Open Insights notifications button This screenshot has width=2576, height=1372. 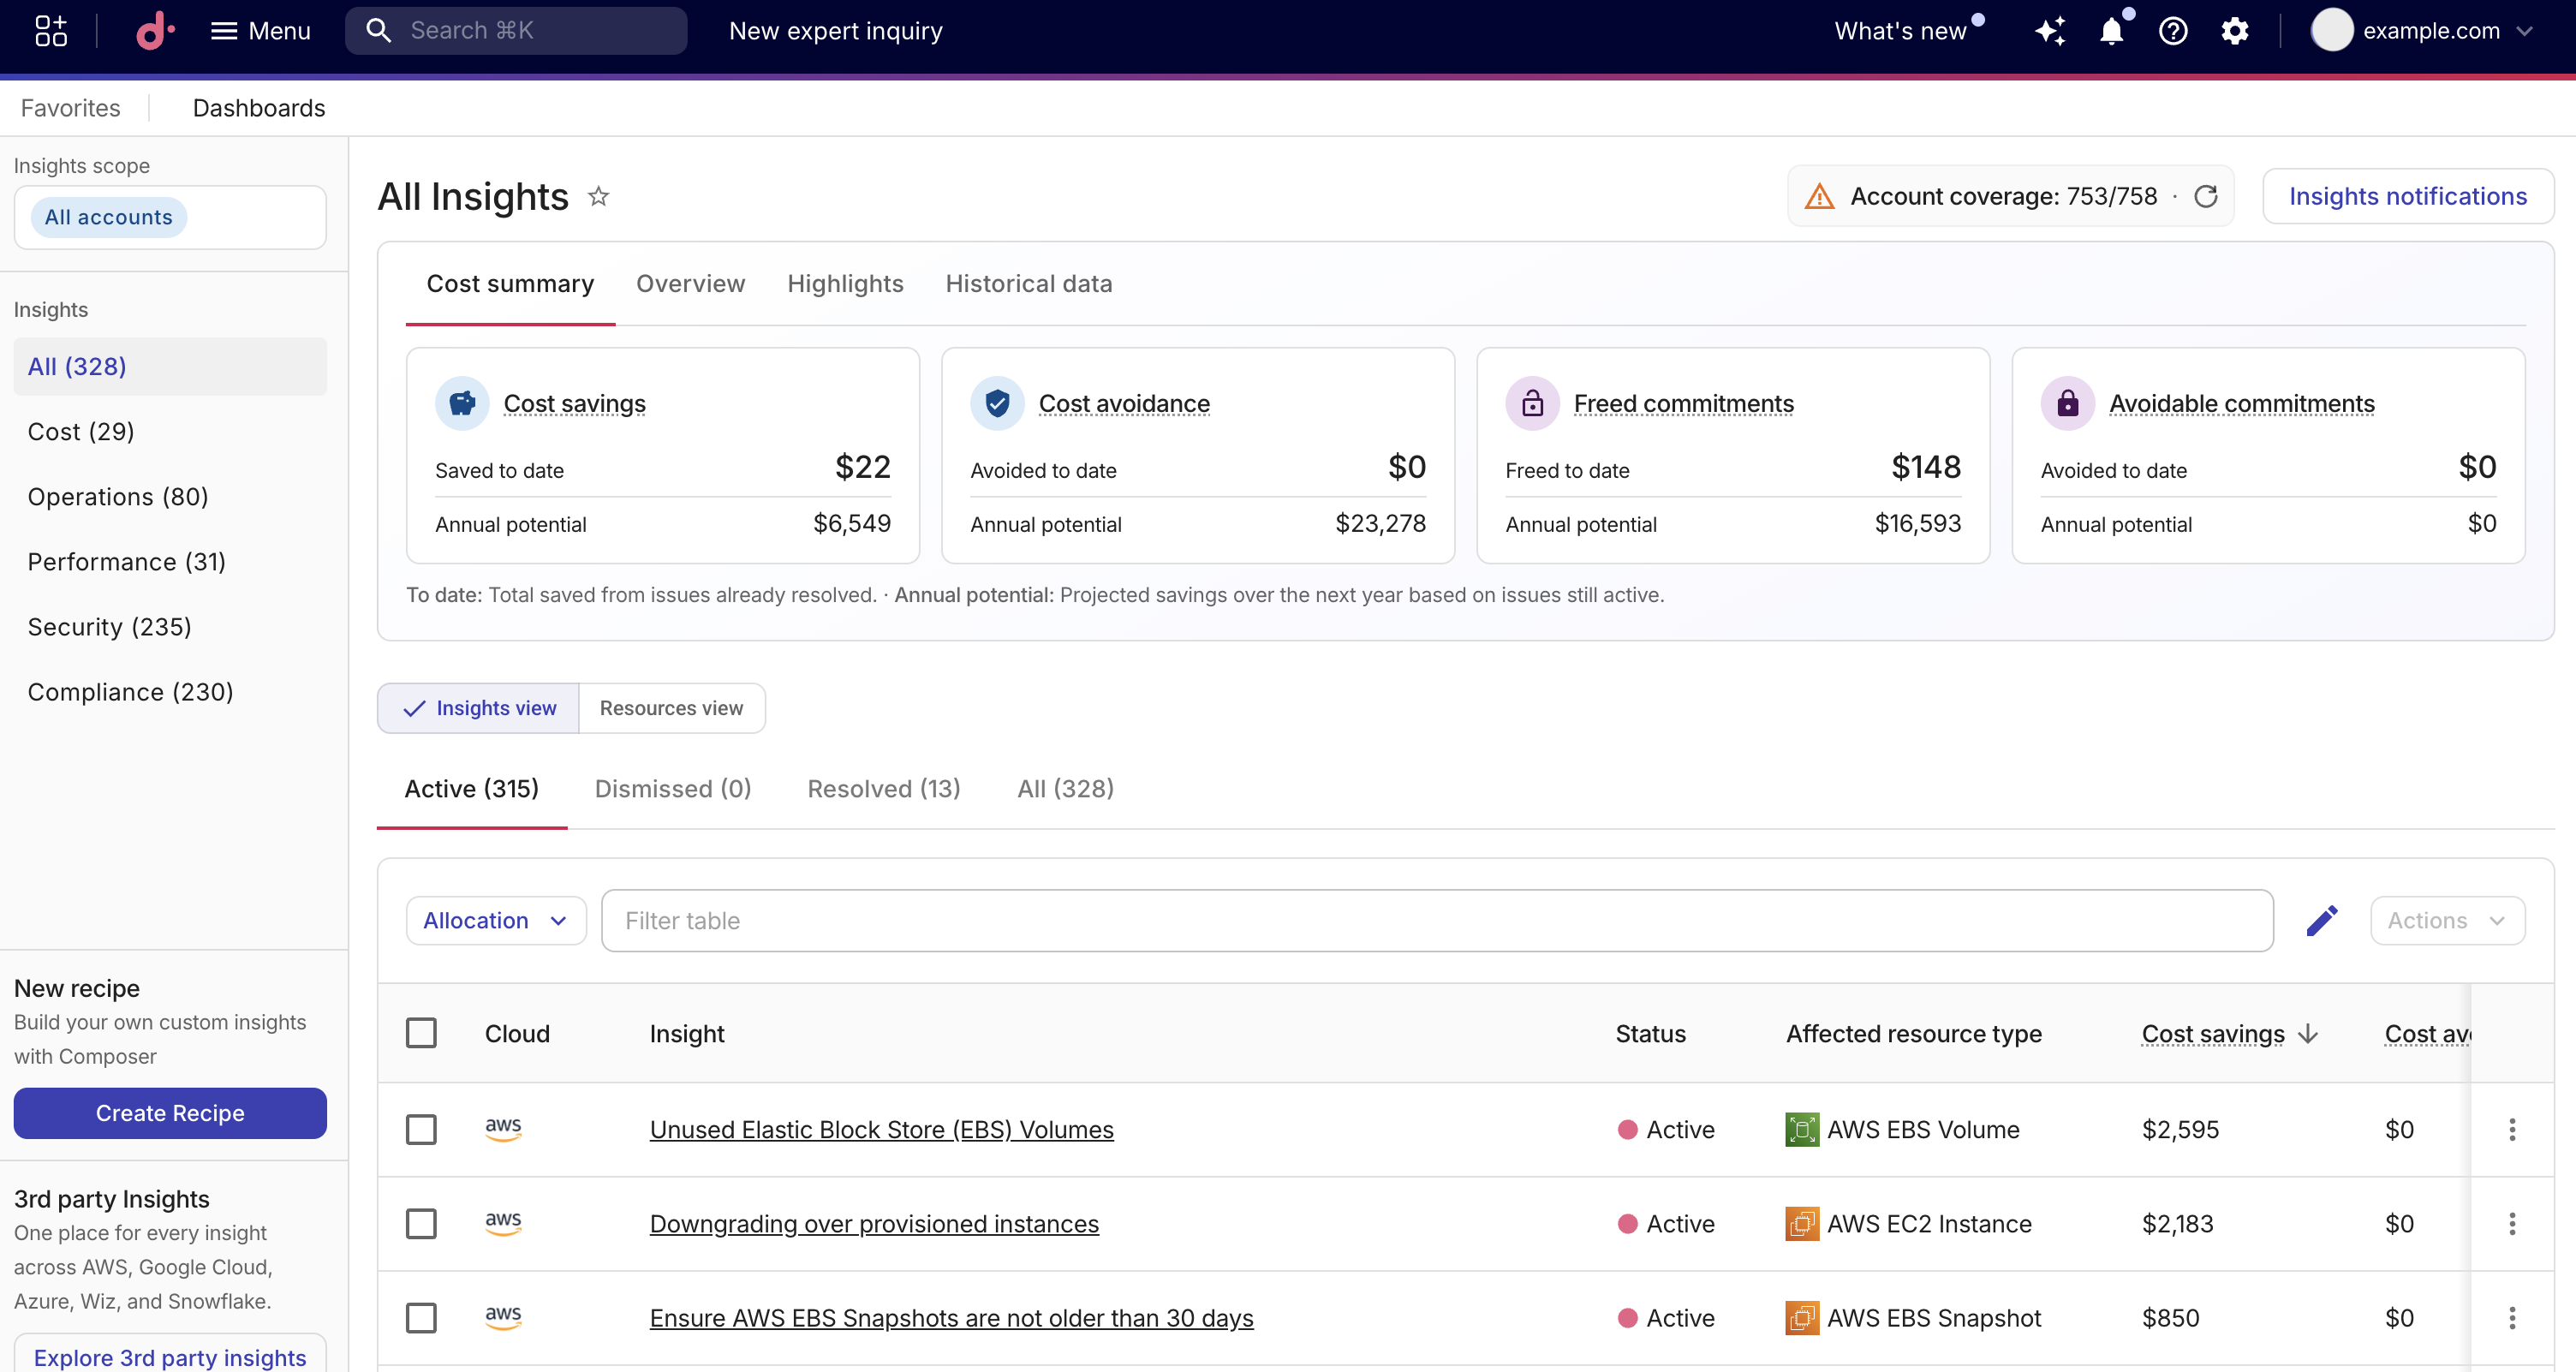click(2407, 196)
